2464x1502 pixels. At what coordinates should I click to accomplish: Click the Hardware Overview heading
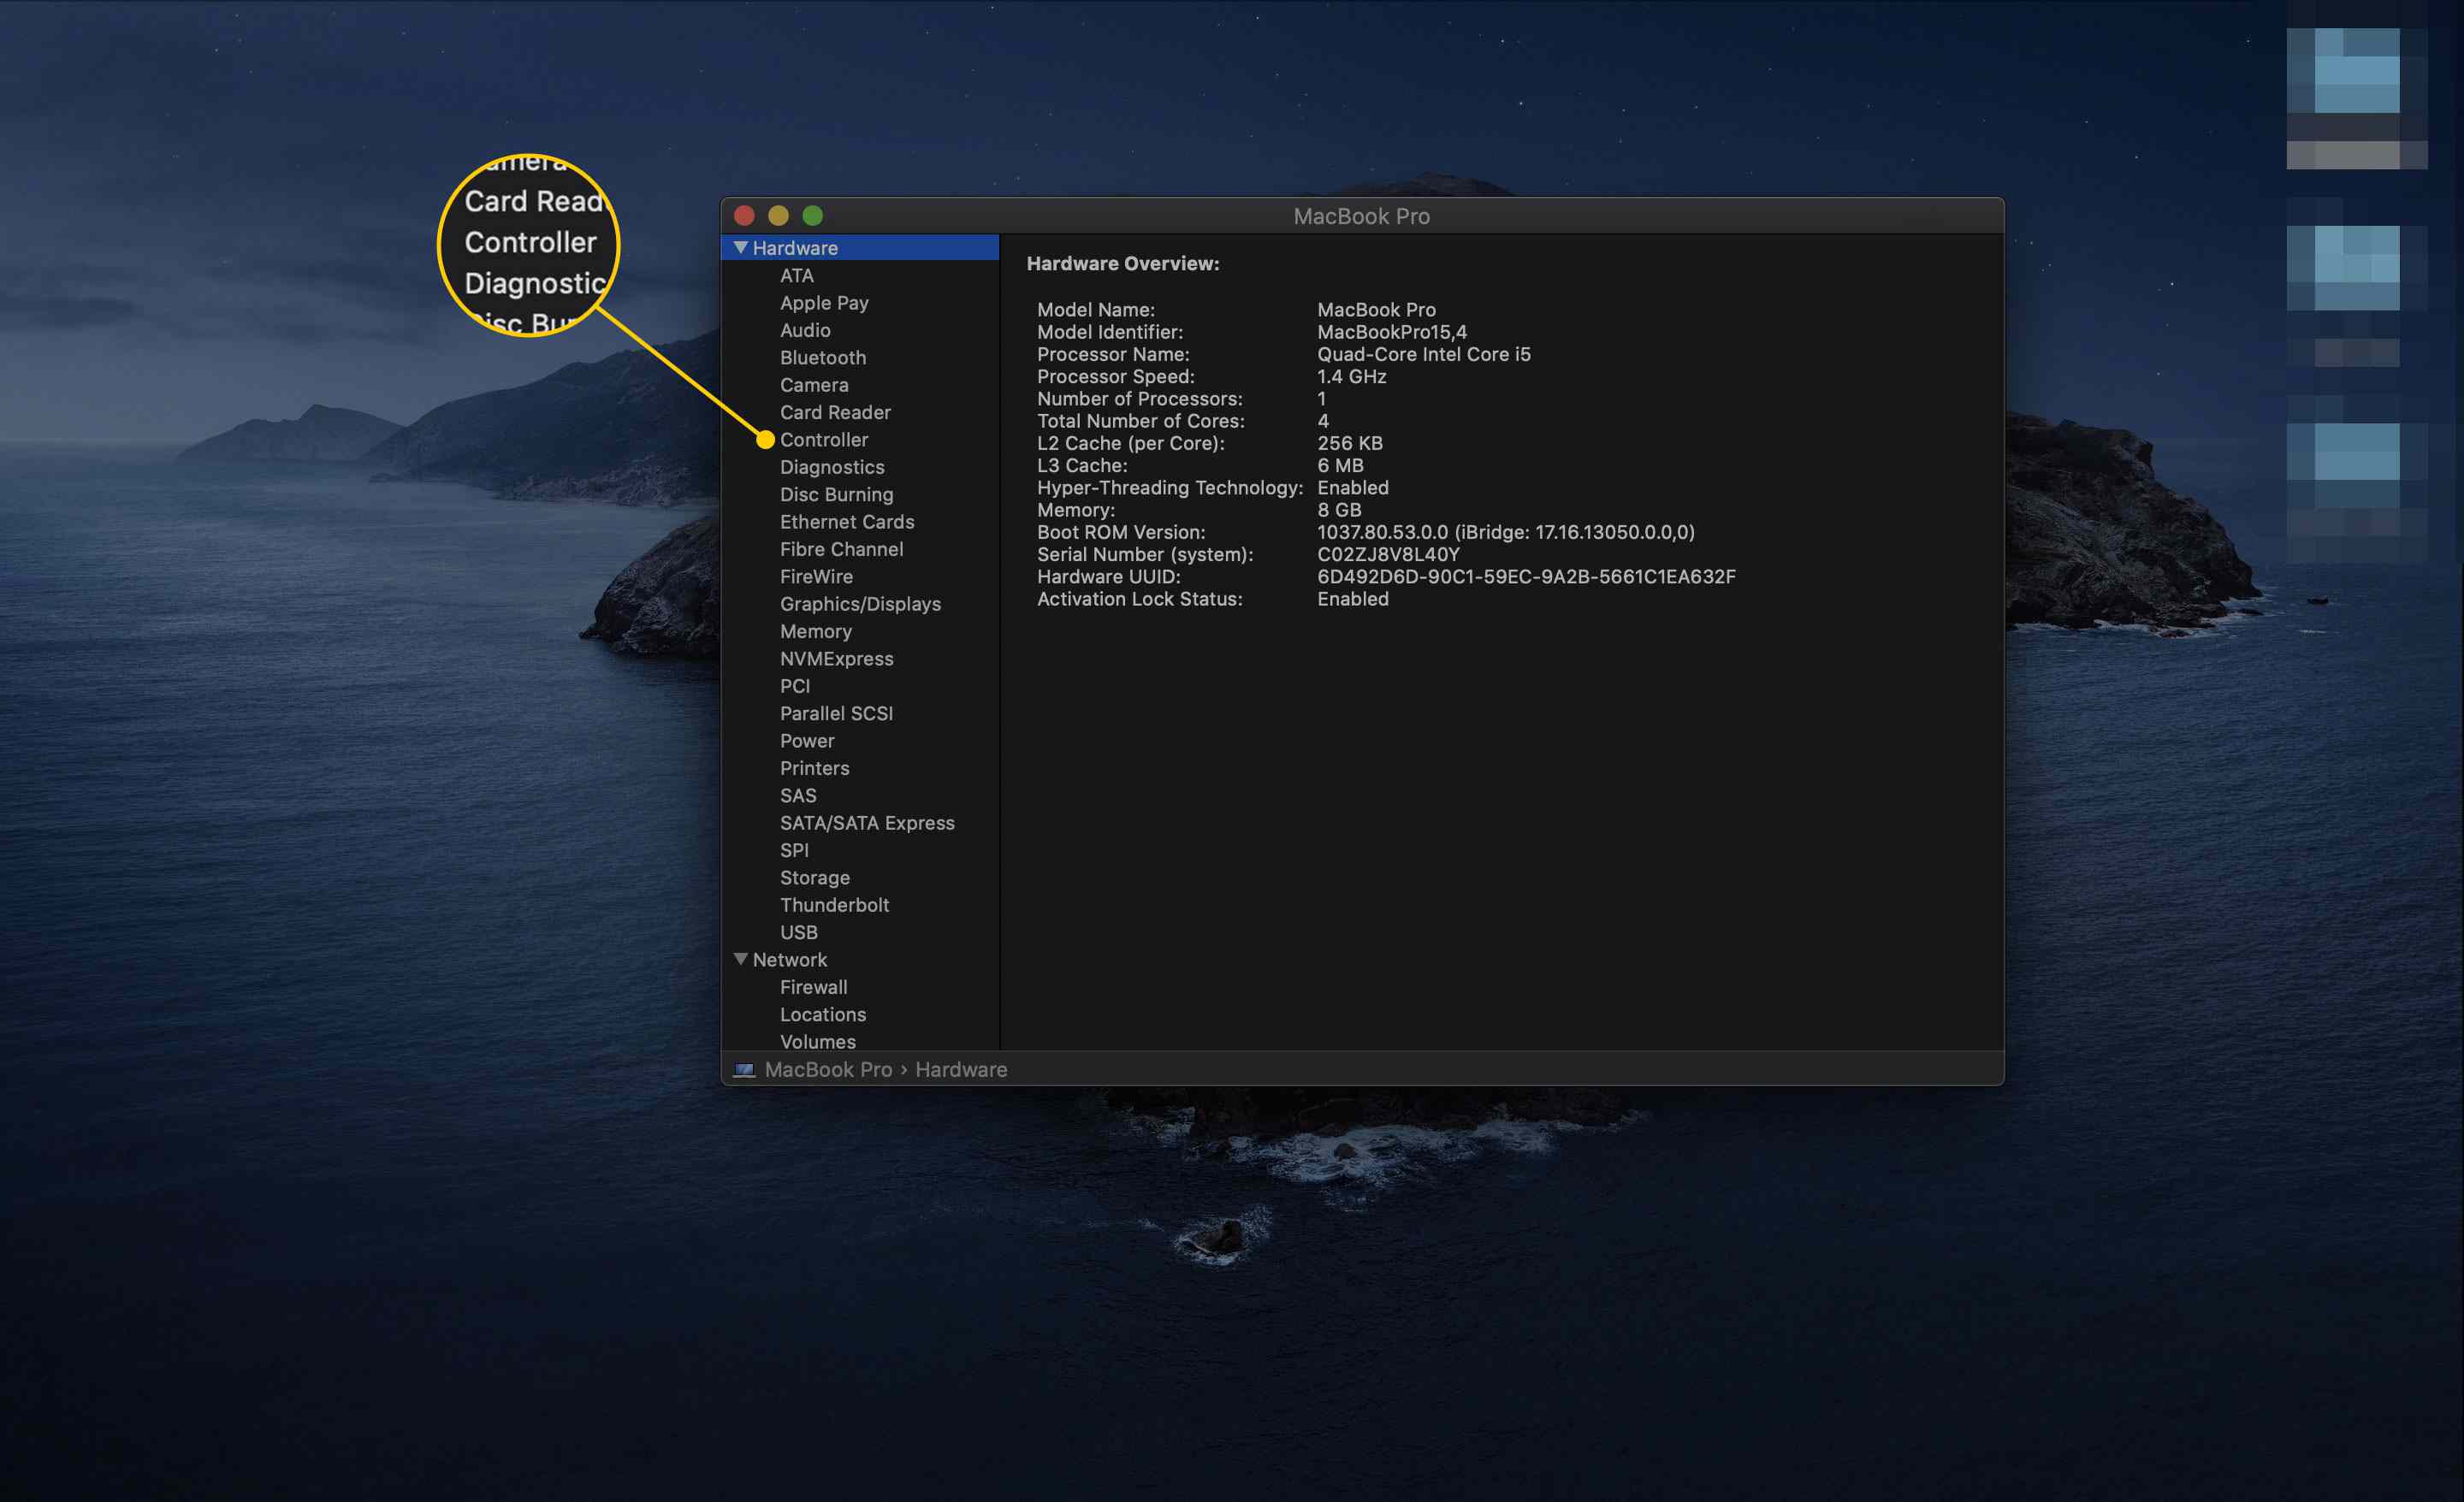(1123, 263)
